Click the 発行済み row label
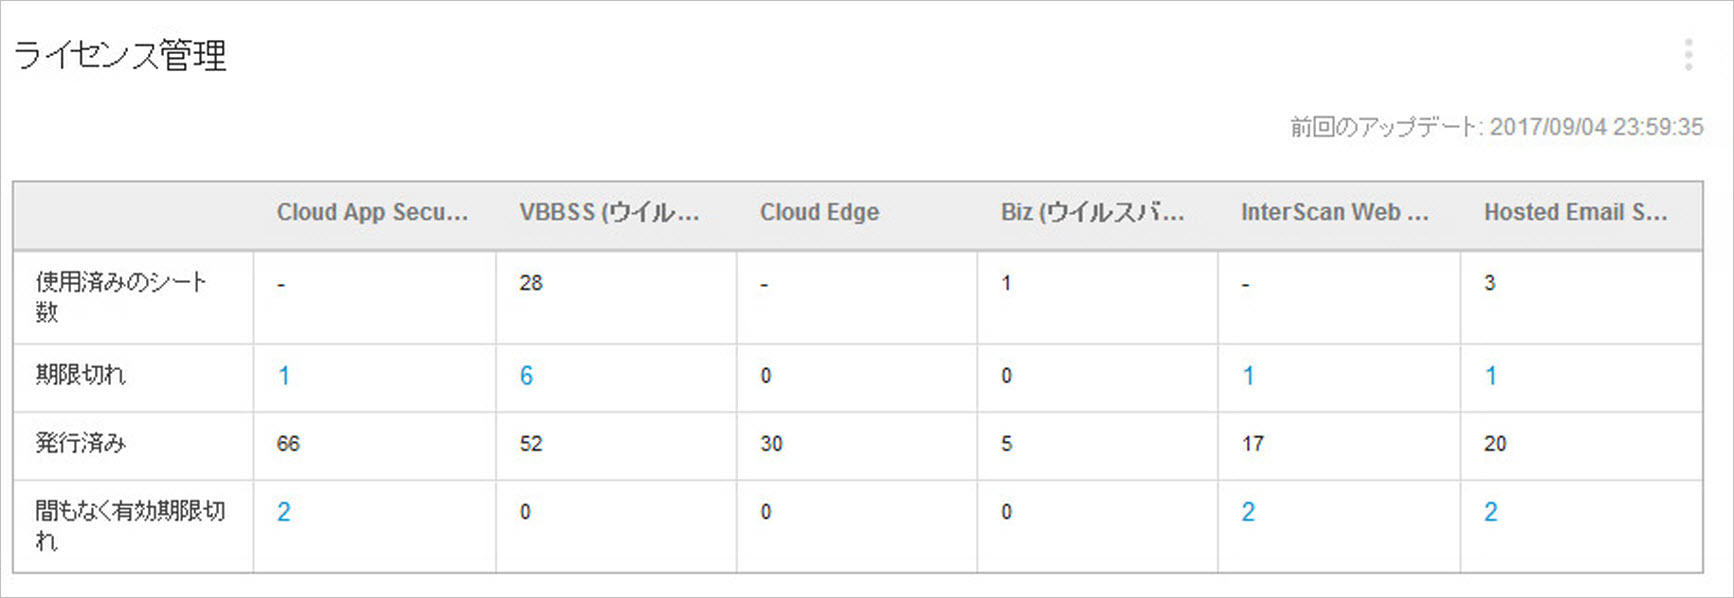The height and width of the screenshot is (598, 1734). coord(80,444)
